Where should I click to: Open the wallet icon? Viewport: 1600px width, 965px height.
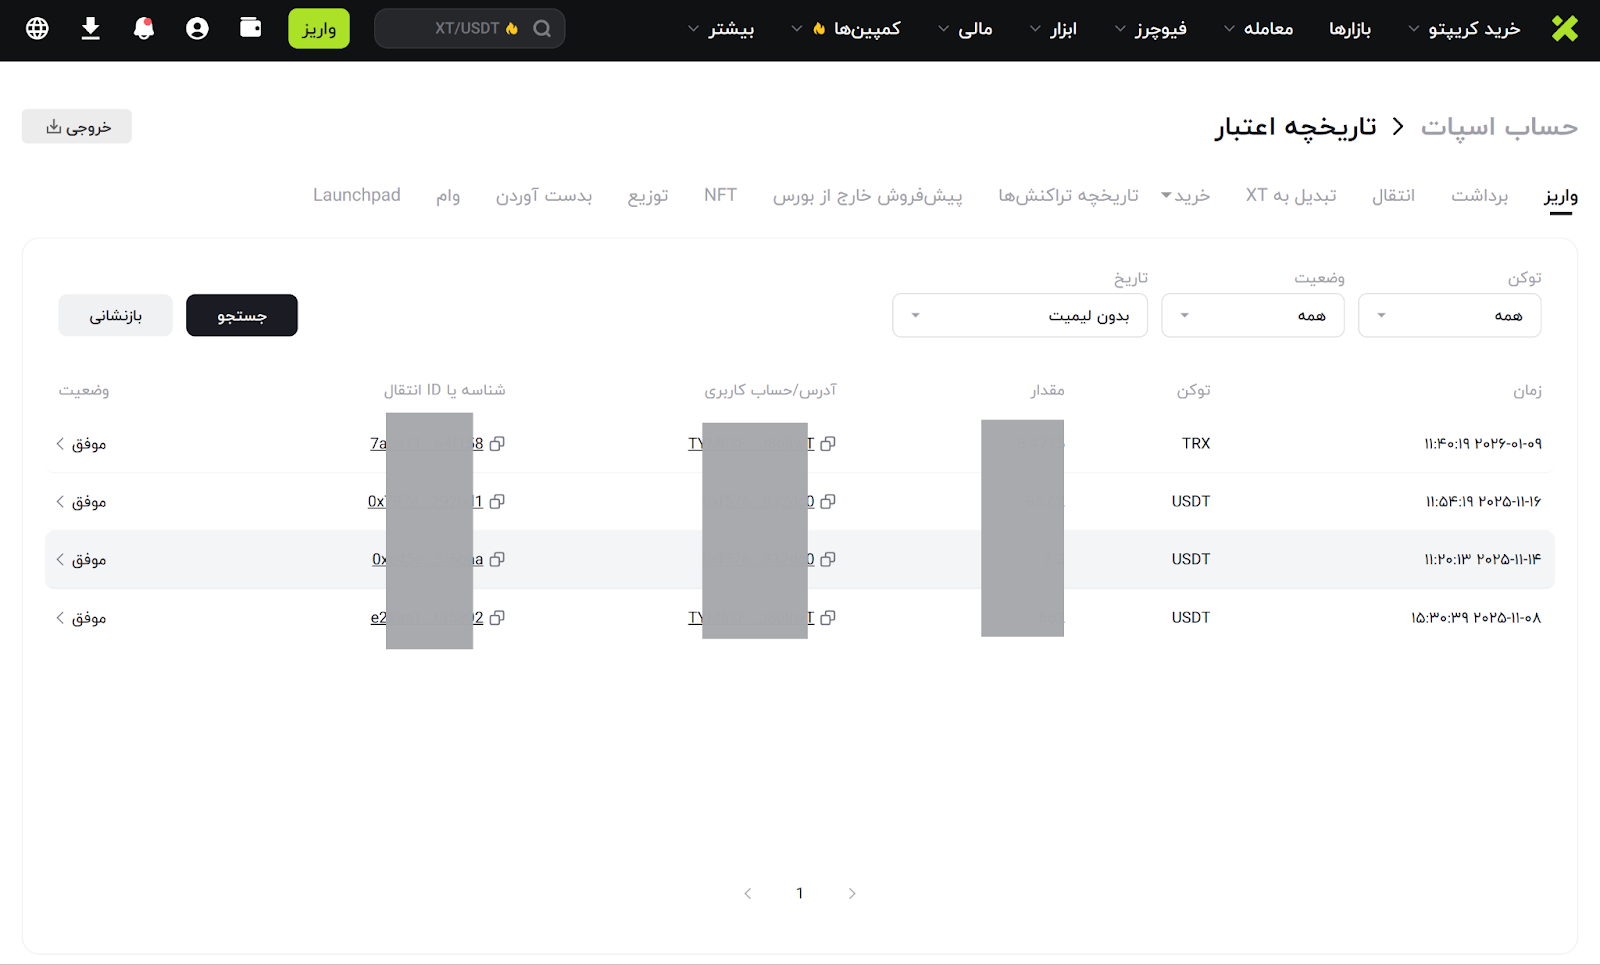click(251, 28)
